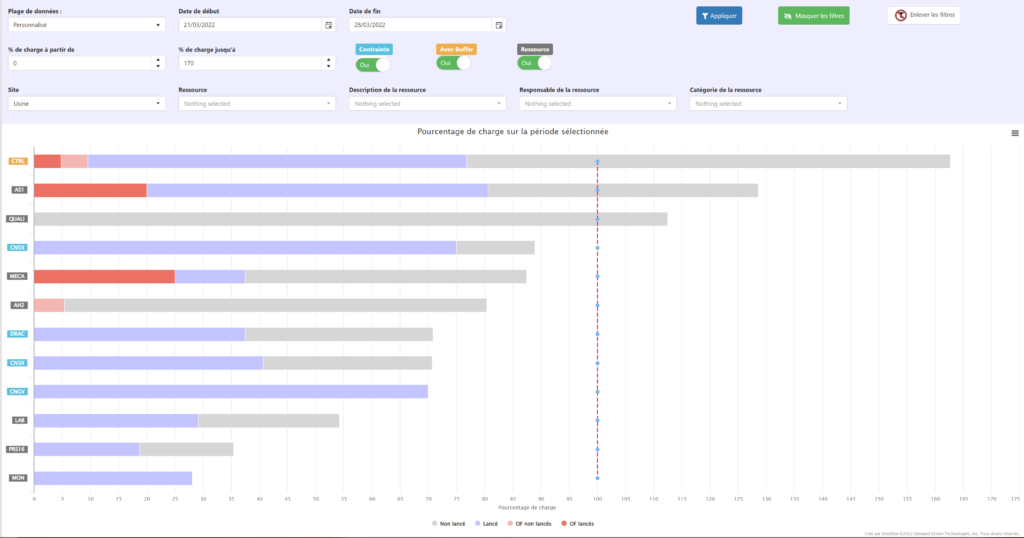Click the % de charge jusqu'à field
The image size is (1024, 538).
pyautogui.click(x=250, y=63)
